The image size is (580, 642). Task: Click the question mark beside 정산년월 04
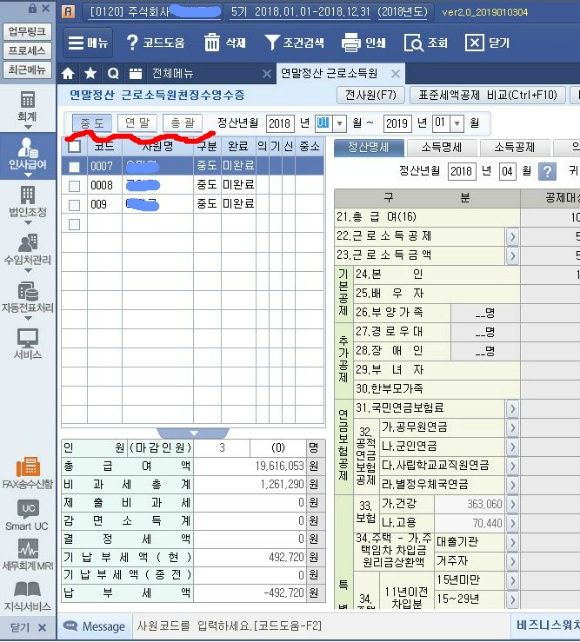coord(547,171)
